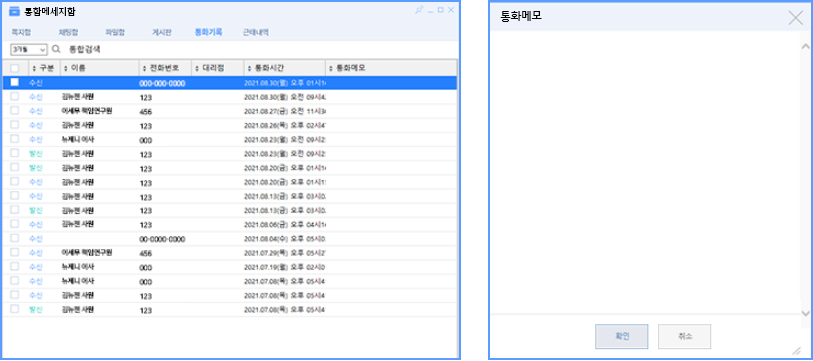813x361 pixels.
Task: Check the highlighted 000-000-0000 row checkbox
Action: coord(15,82)
